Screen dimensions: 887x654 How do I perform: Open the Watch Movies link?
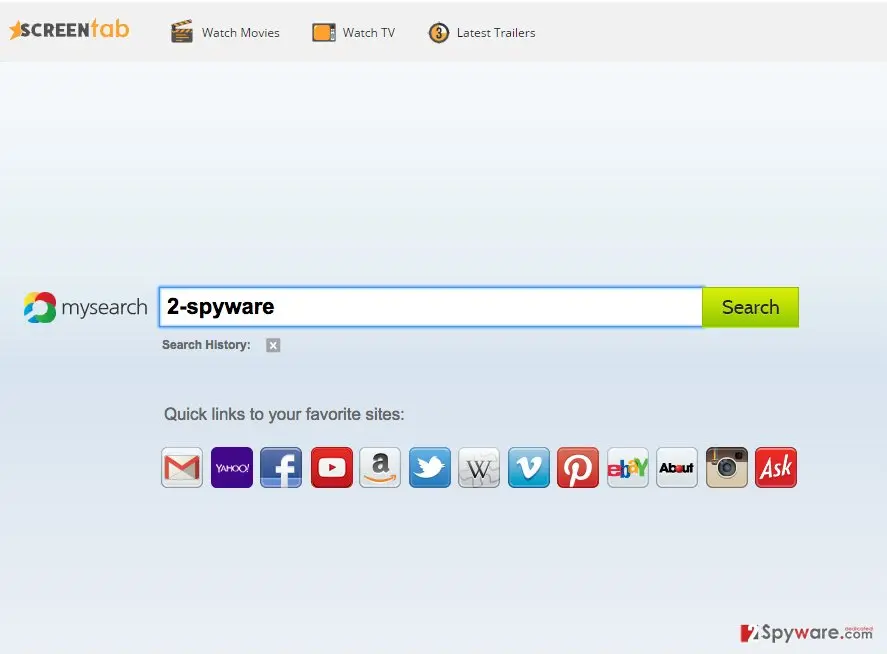coord(240,33)
